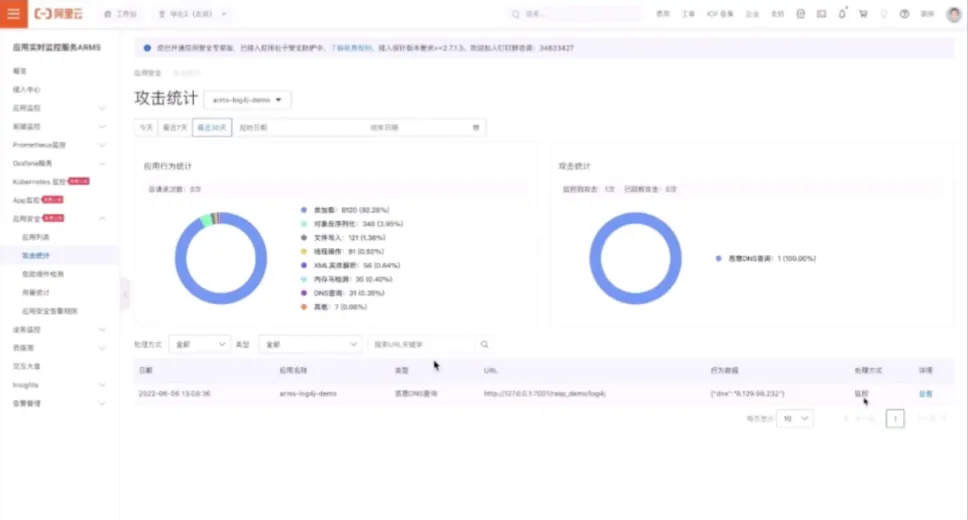Screen dimensions: 968x520
Task: Click the sidebar collapse handle
Action: point(125,295)
